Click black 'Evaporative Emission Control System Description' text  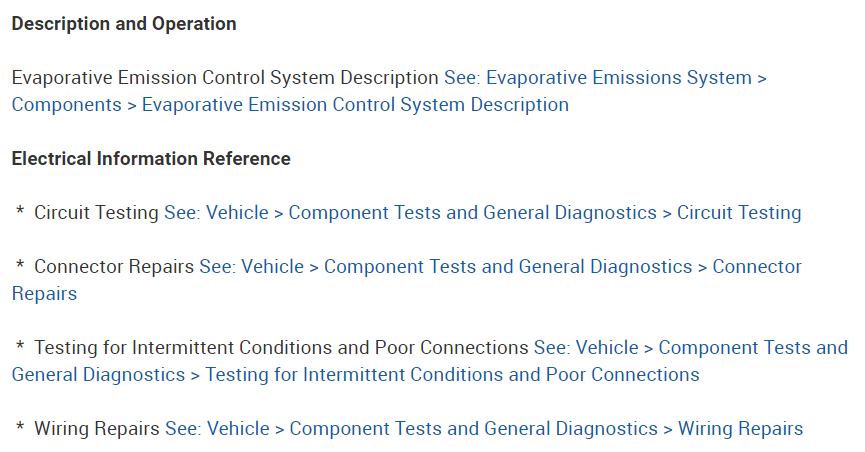pos(225,78)
